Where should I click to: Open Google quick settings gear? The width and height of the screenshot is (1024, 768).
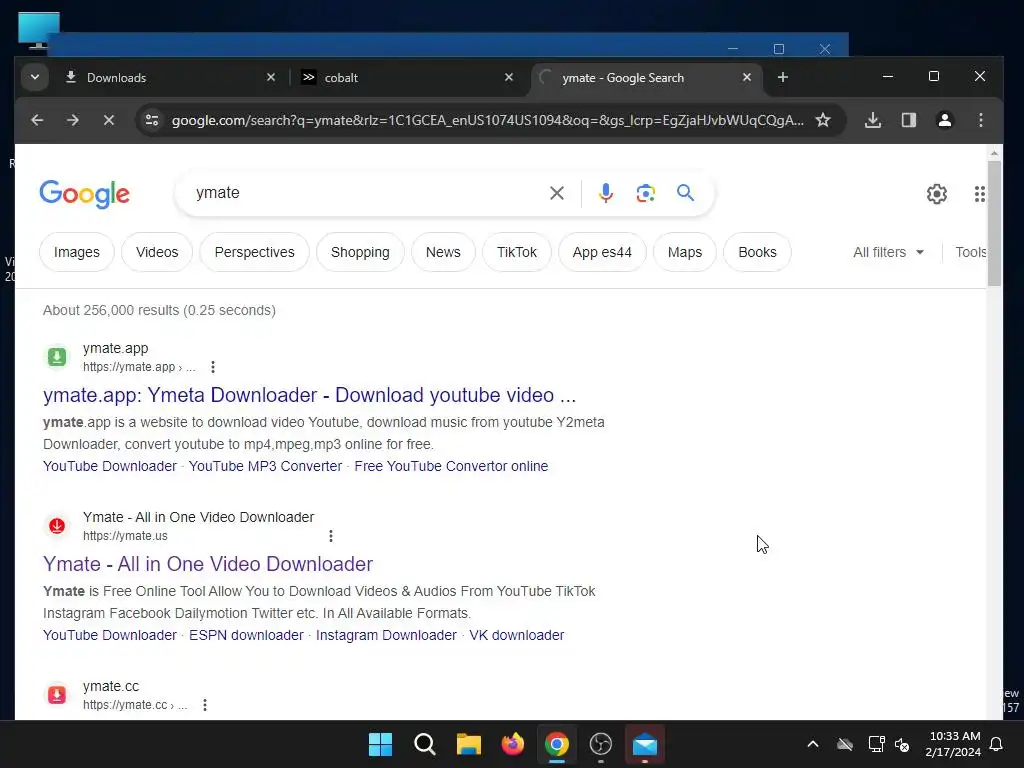(x=936, y=194)
